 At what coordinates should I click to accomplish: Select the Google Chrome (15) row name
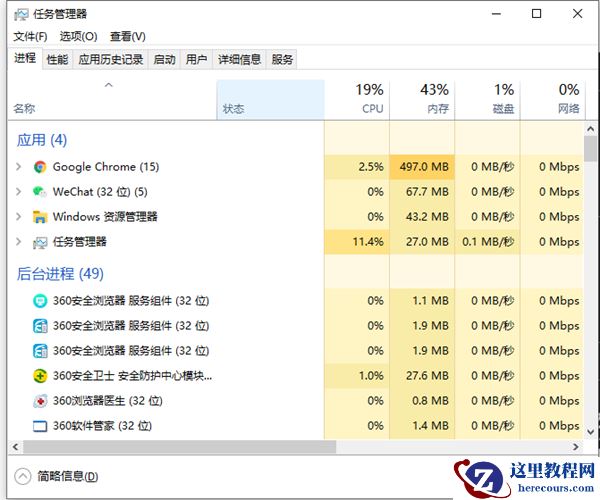(106, 167)
